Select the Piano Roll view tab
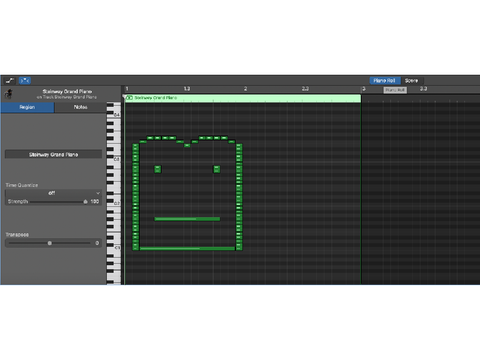The image size is (480, 360). [385, 81]
